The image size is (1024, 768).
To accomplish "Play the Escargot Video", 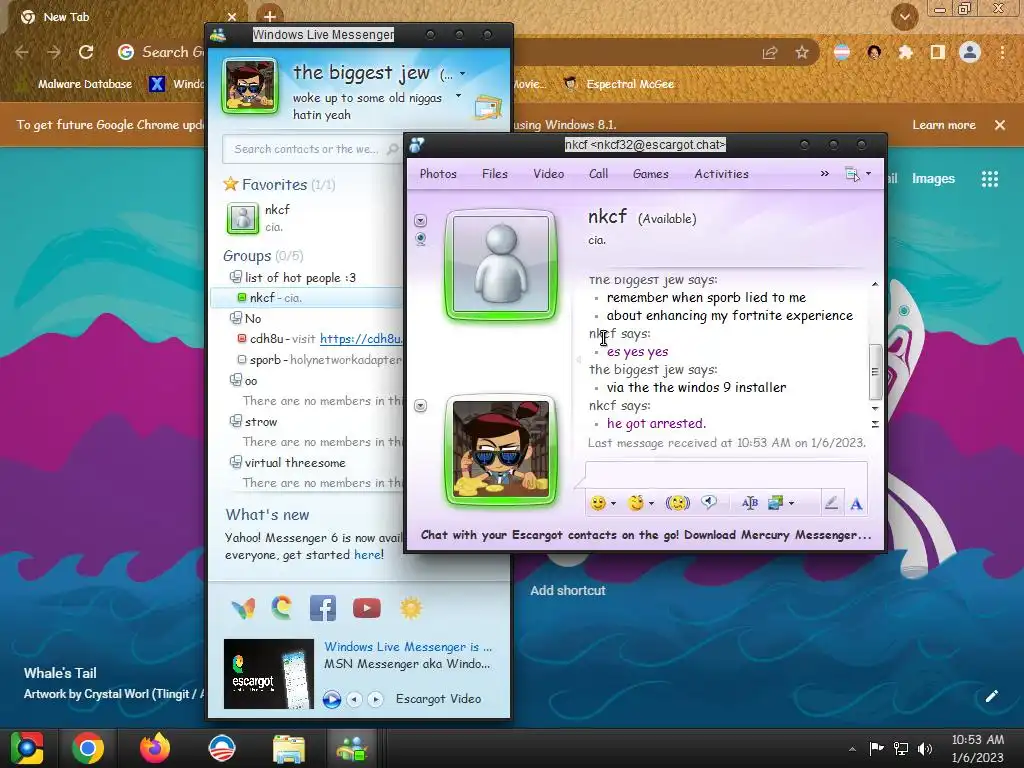I will point(332,699).
